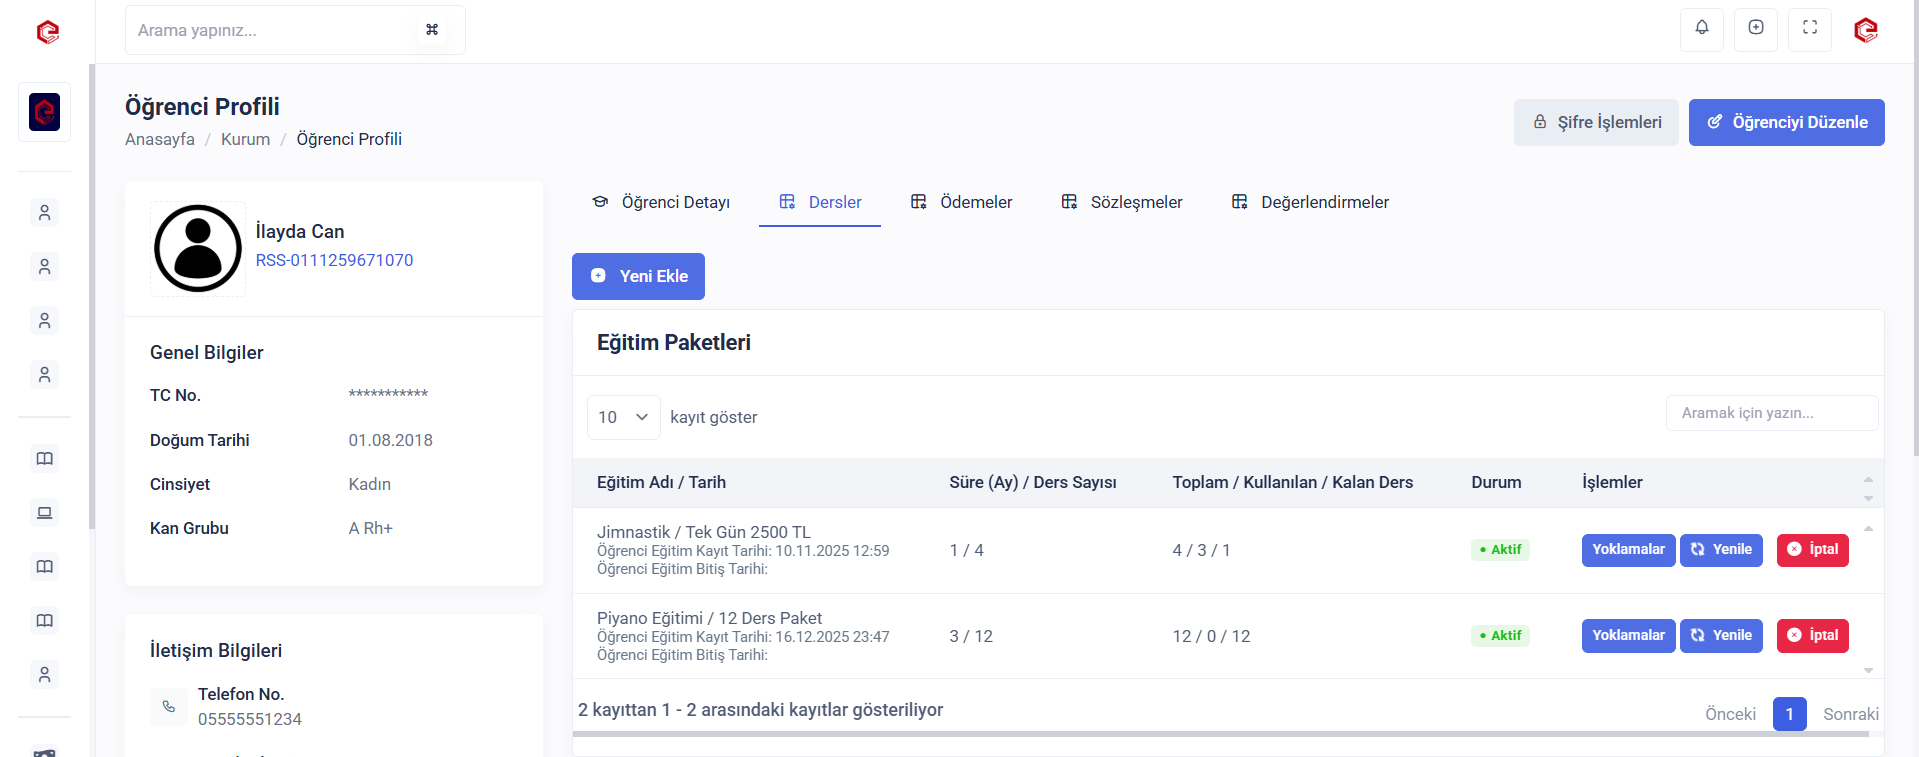Open the Sözleşmeler tab
The height and width of the screenshot is (757, 1919).
click(1121, 202)
